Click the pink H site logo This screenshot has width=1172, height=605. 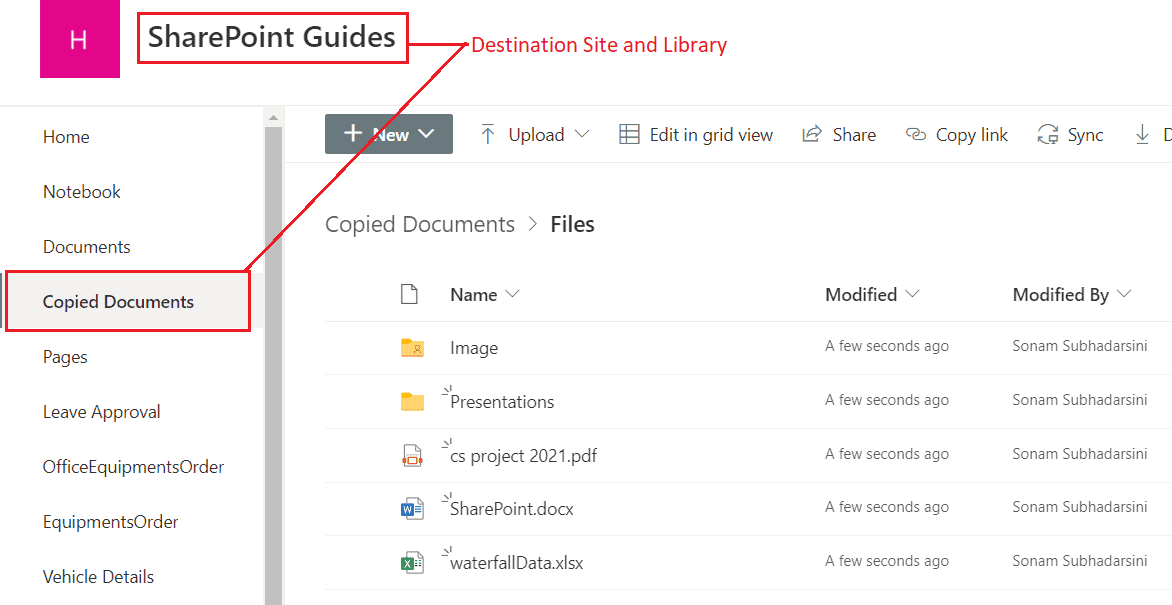79,39
